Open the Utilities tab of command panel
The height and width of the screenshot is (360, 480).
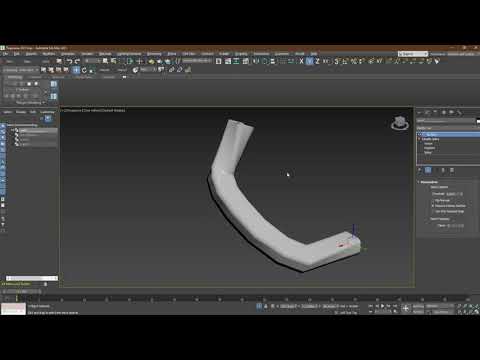[460, 113]
